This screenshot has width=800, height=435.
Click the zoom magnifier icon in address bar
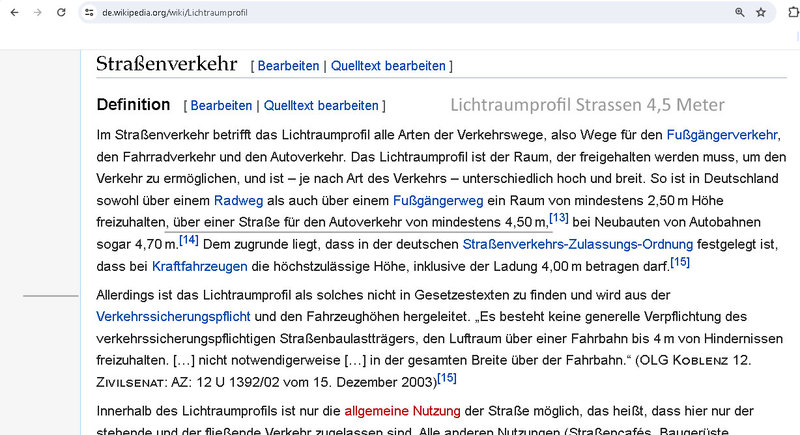740,12
